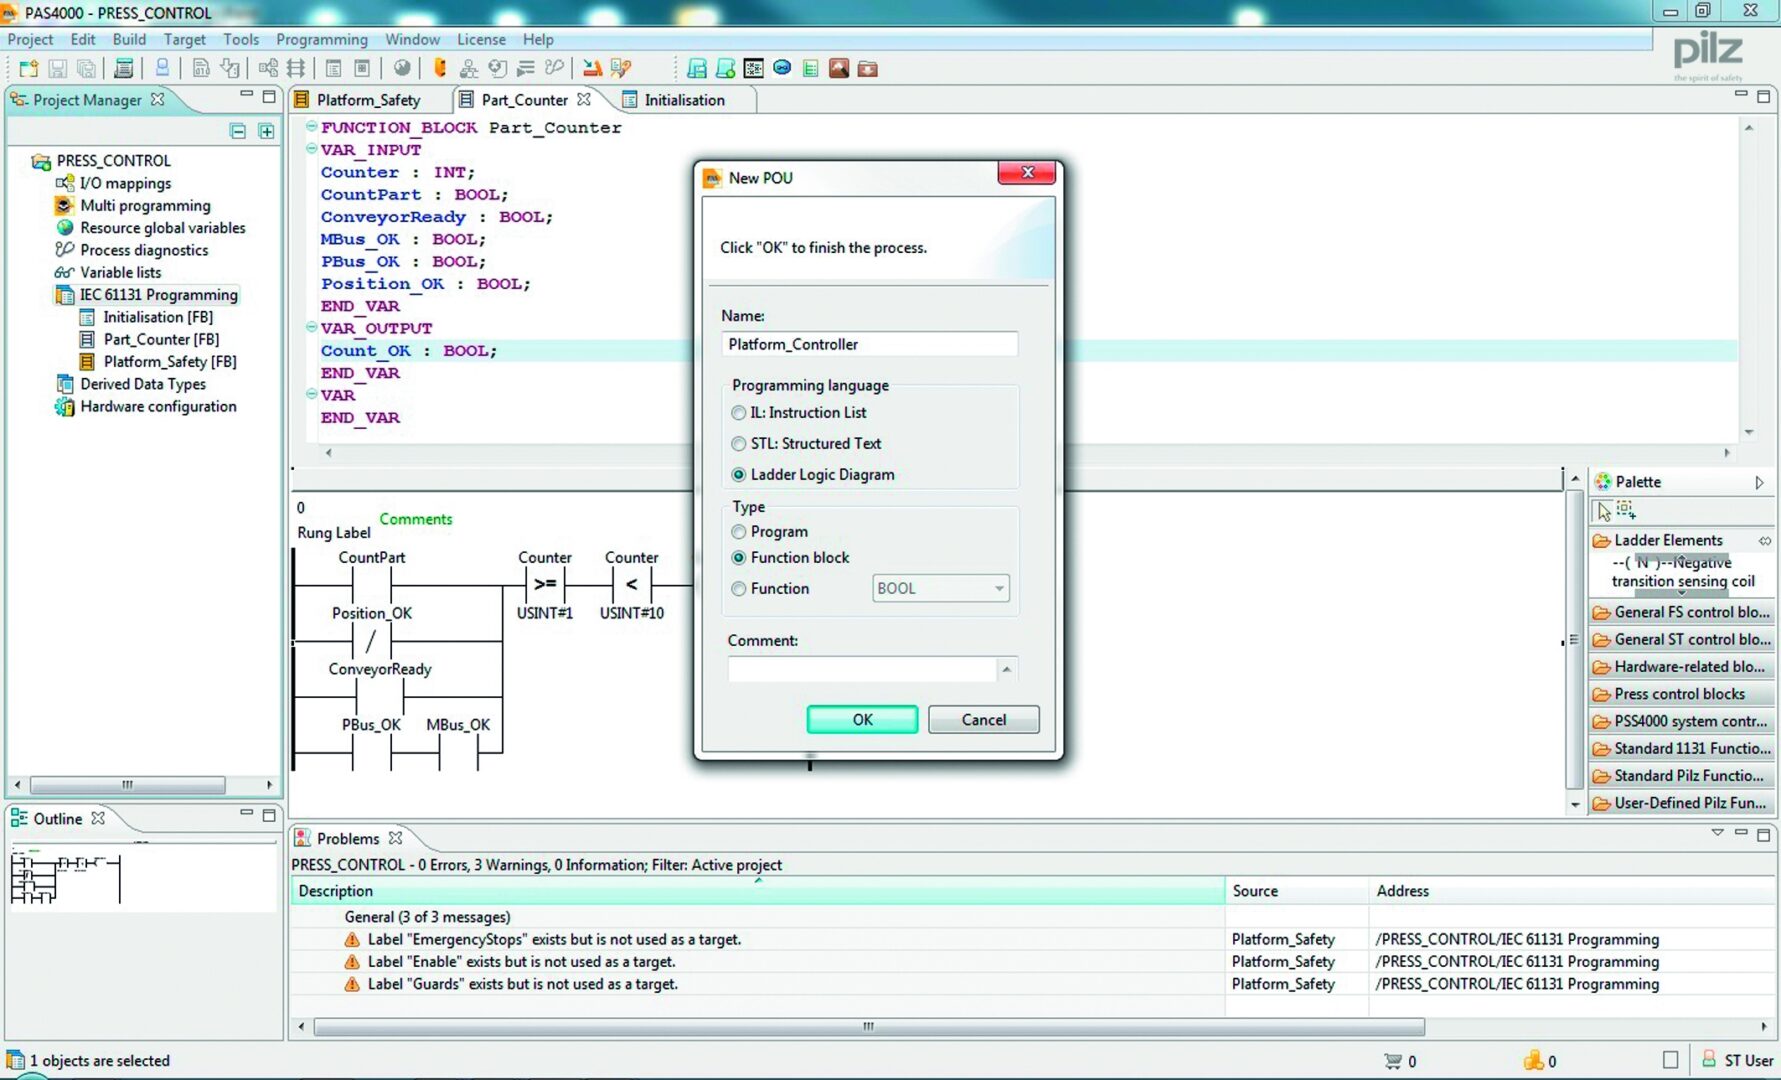
Task: Click the new project toolbar icon
Action: (28, 68)
